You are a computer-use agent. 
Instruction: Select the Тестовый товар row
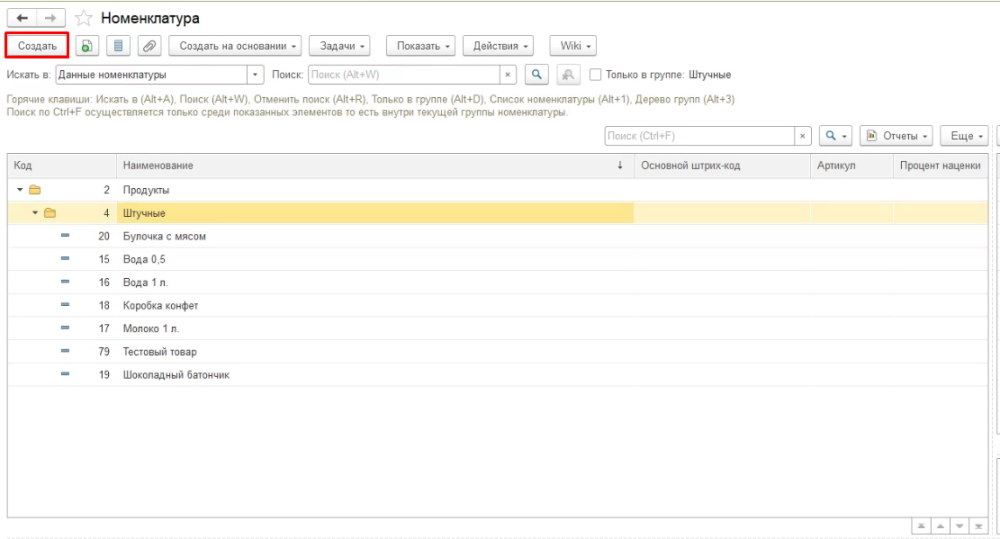tap(160, 352)
